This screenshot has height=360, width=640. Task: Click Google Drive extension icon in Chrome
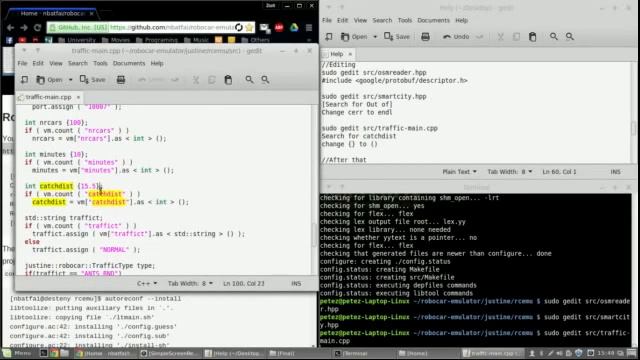[294, 28]
